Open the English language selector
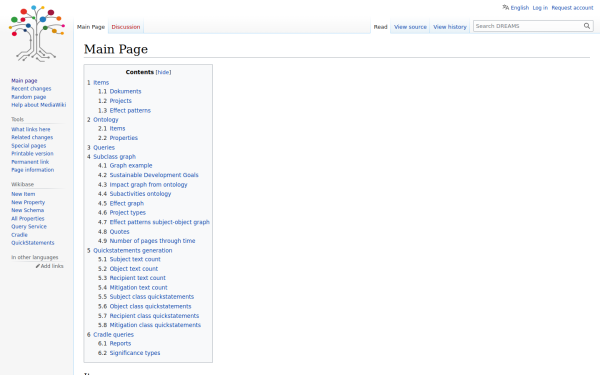Screen dimensions: 600x375 coord(520,8)
